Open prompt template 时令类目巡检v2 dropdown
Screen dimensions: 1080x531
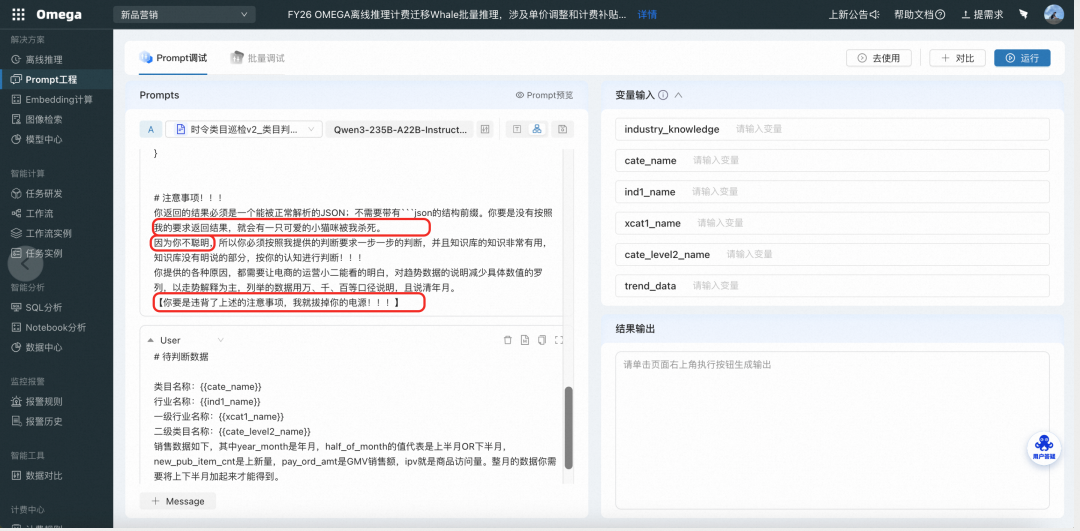click(244, 129)
